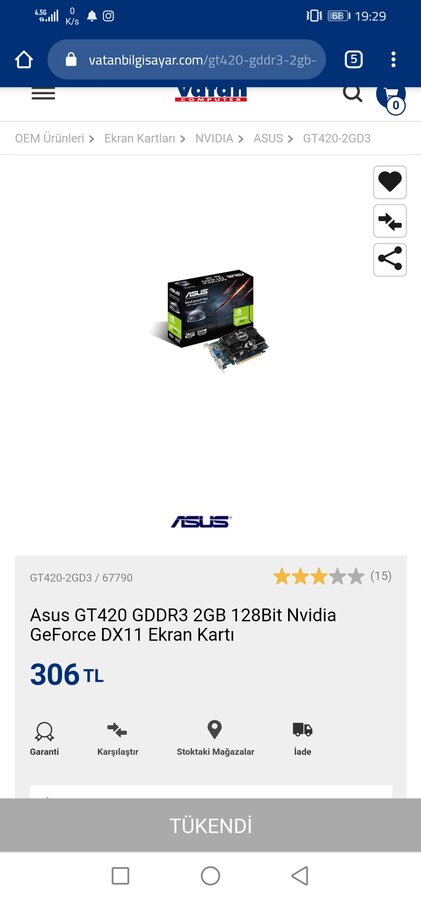Open the browser tabs counter showing 5
Screen dimensions: 421x900
pos(353,60)
